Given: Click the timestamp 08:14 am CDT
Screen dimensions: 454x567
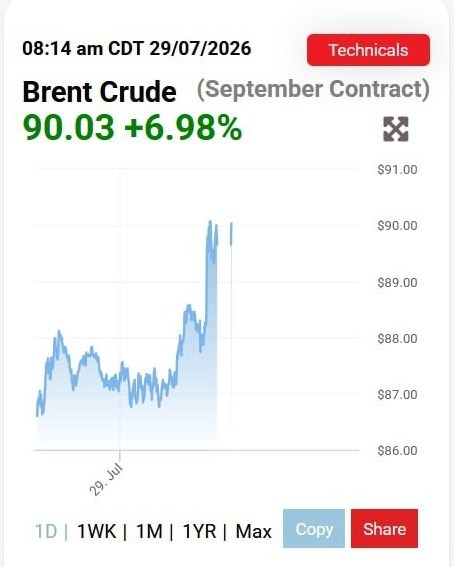Looking at the screenshot, I should [x=82, y=48].
